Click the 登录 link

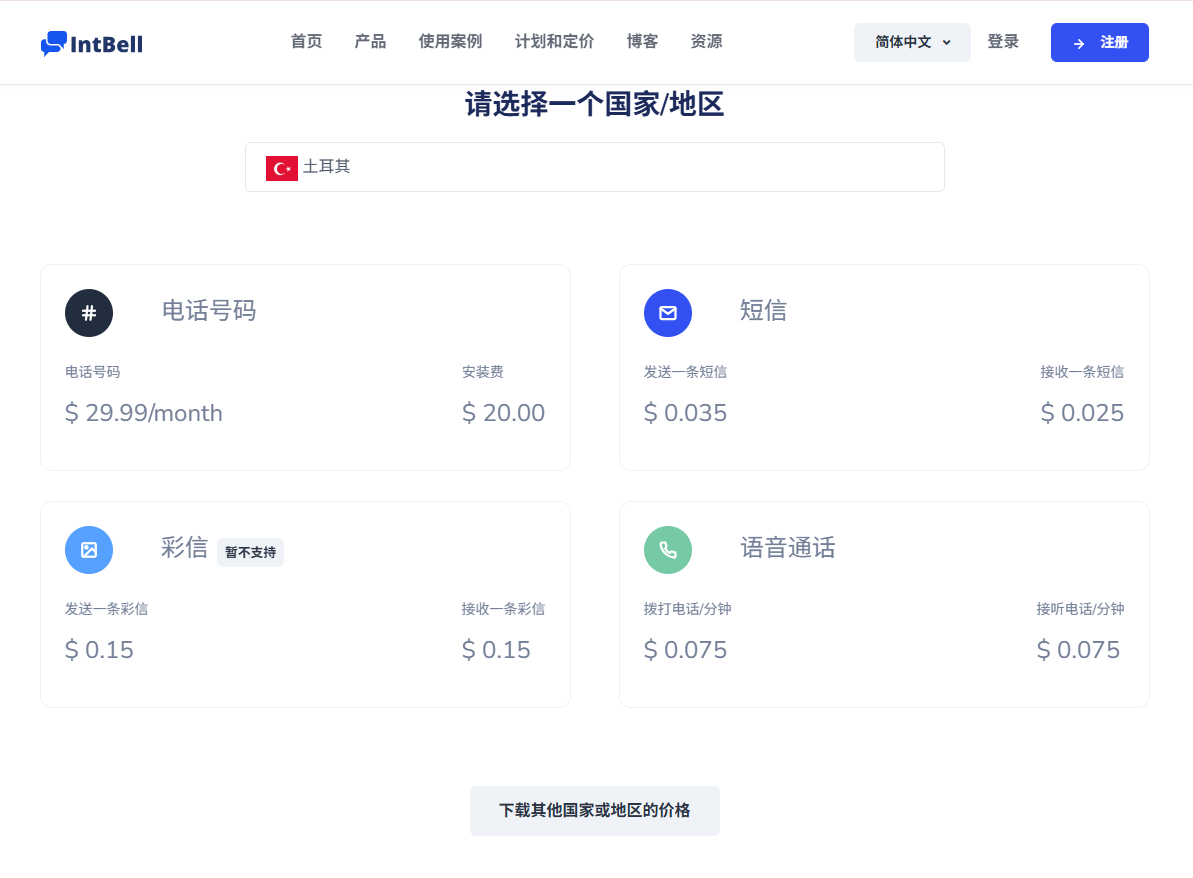[1003, 42]
